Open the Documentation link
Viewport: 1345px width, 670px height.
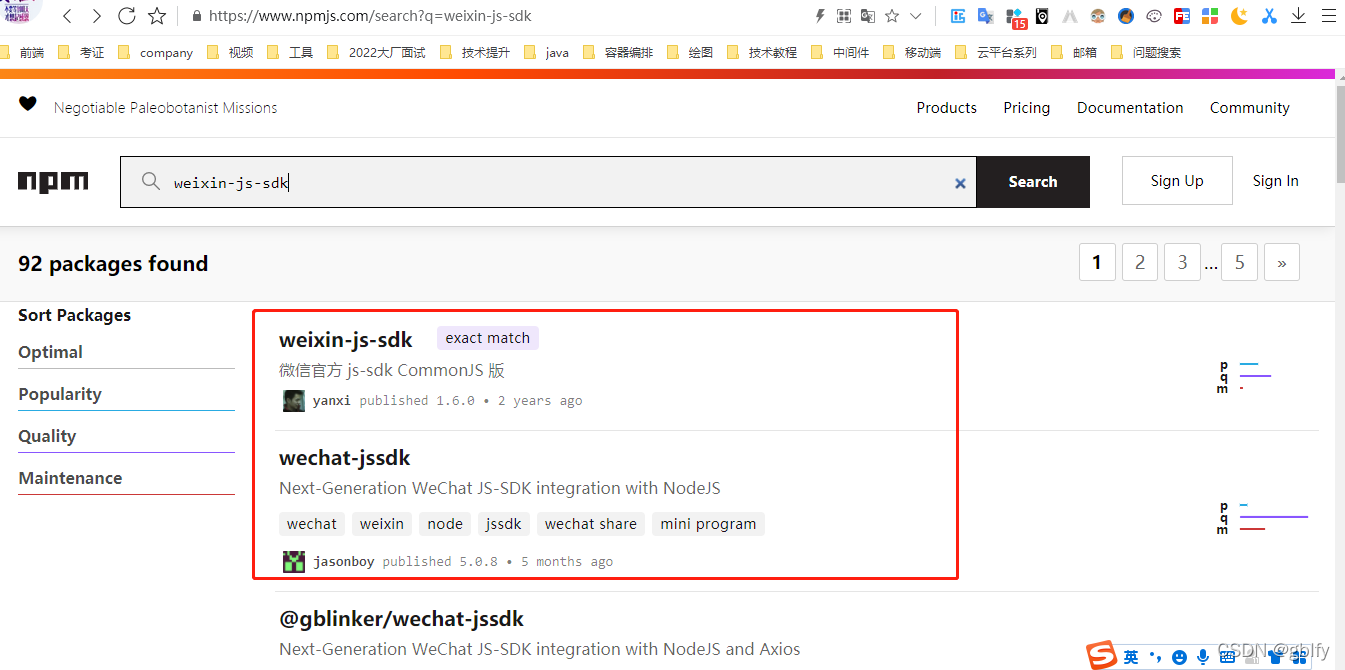1130,108
